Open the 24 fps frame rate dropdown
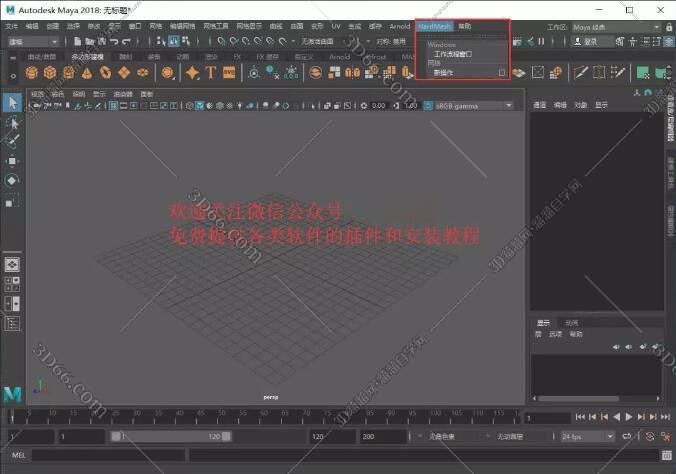 [x=587, y=436]
